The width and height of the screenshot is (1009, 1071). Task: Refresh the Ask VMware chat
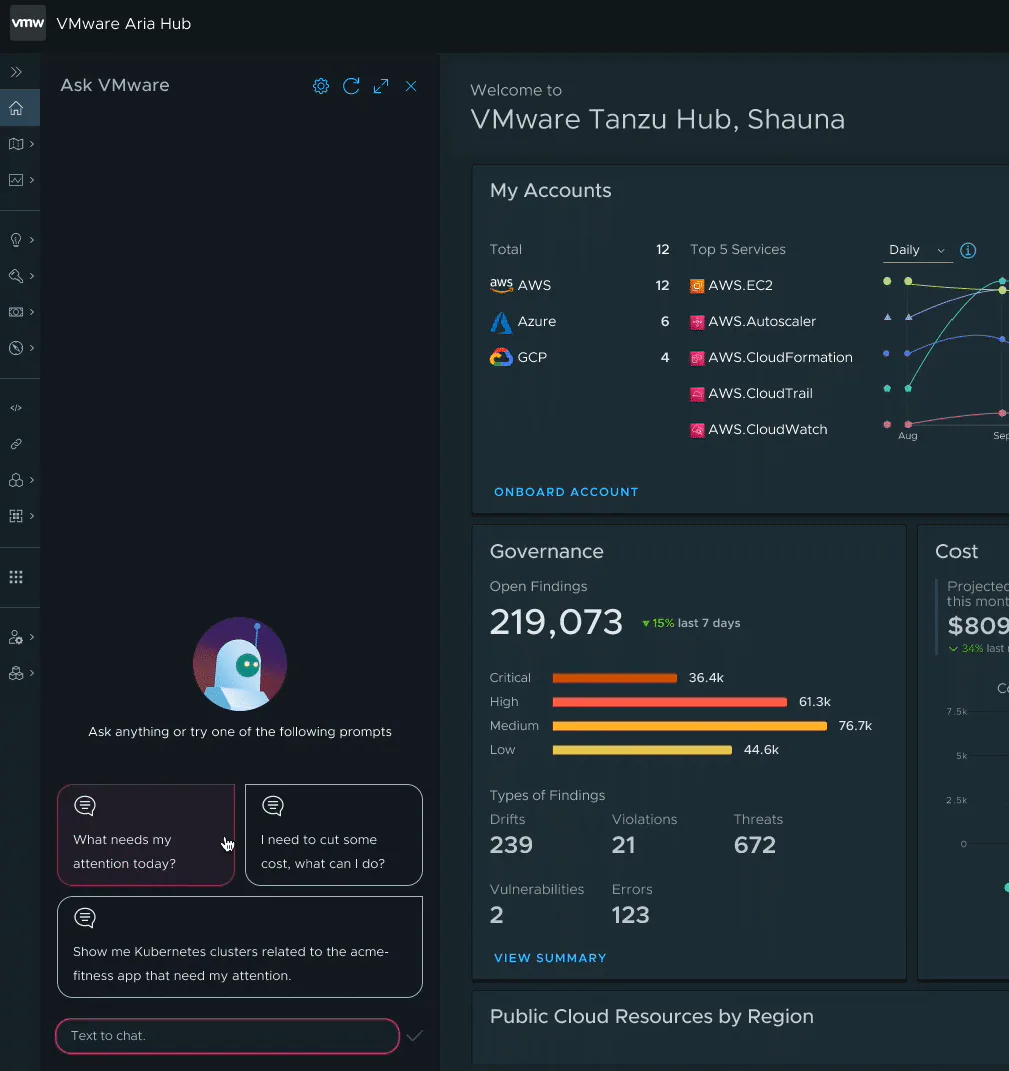coord(351,86)
